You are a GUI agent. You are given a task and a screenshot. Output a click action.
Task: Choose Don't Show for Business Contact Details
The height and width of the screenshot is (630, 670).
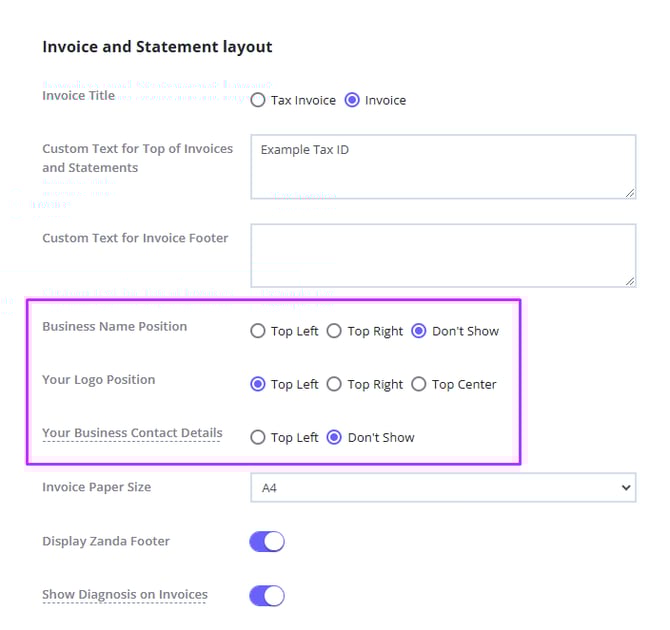coord(335,437)
